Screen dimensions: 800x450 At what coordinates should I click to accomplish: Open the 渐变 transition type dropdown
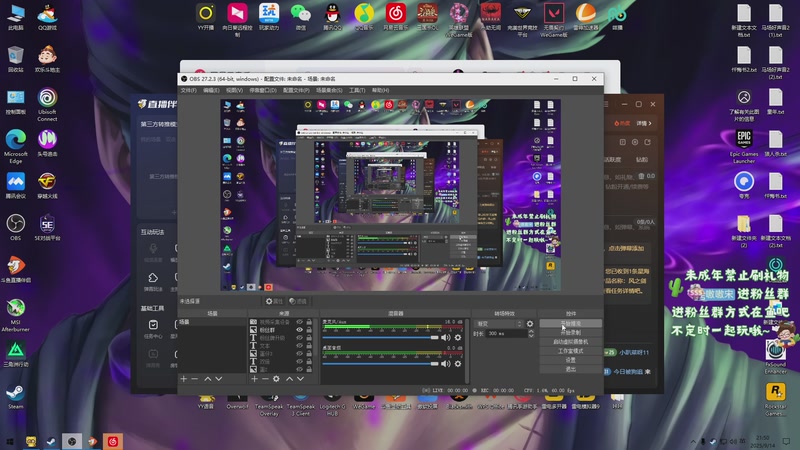pyautogui.click(x=498, y=324)
